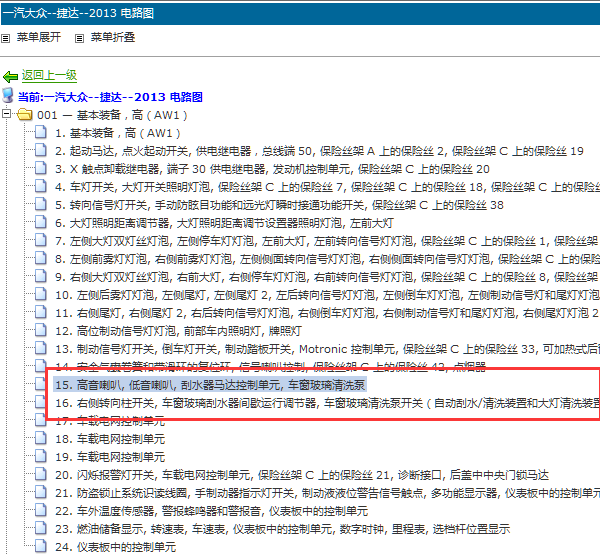Click the document icon next to item 12
Screen dimensions: 600x555
click(41, 330)
